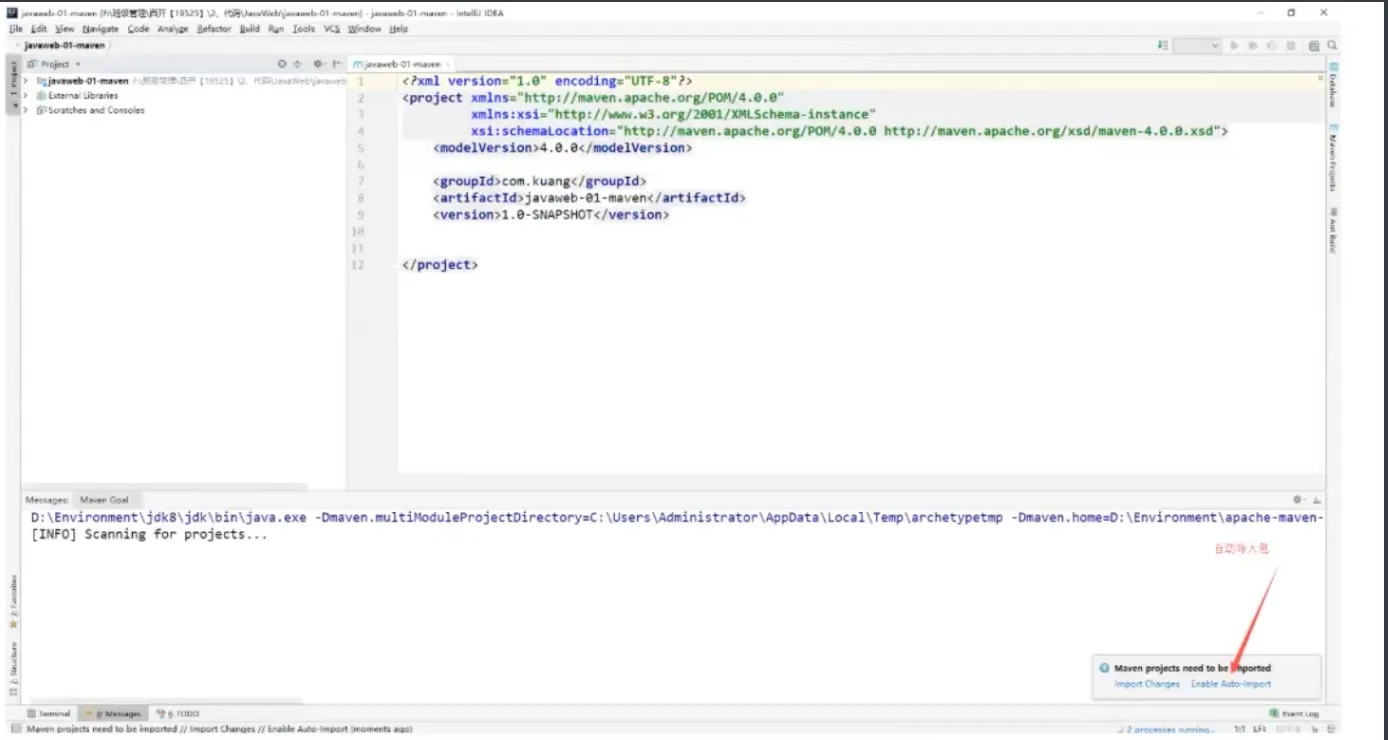
Task: Expand the Scratches and Consoles node
Action: click(x=27, y=111)
